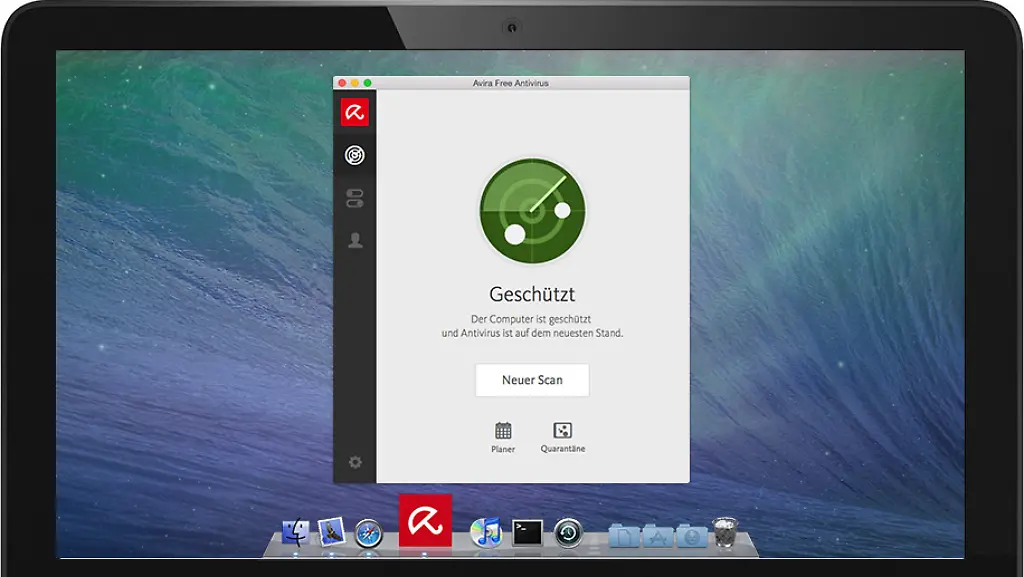The height and width of the screenshot is (577, 1024).
Task: Open the protection modules switches sidebar icon
Action: [354, 198]
